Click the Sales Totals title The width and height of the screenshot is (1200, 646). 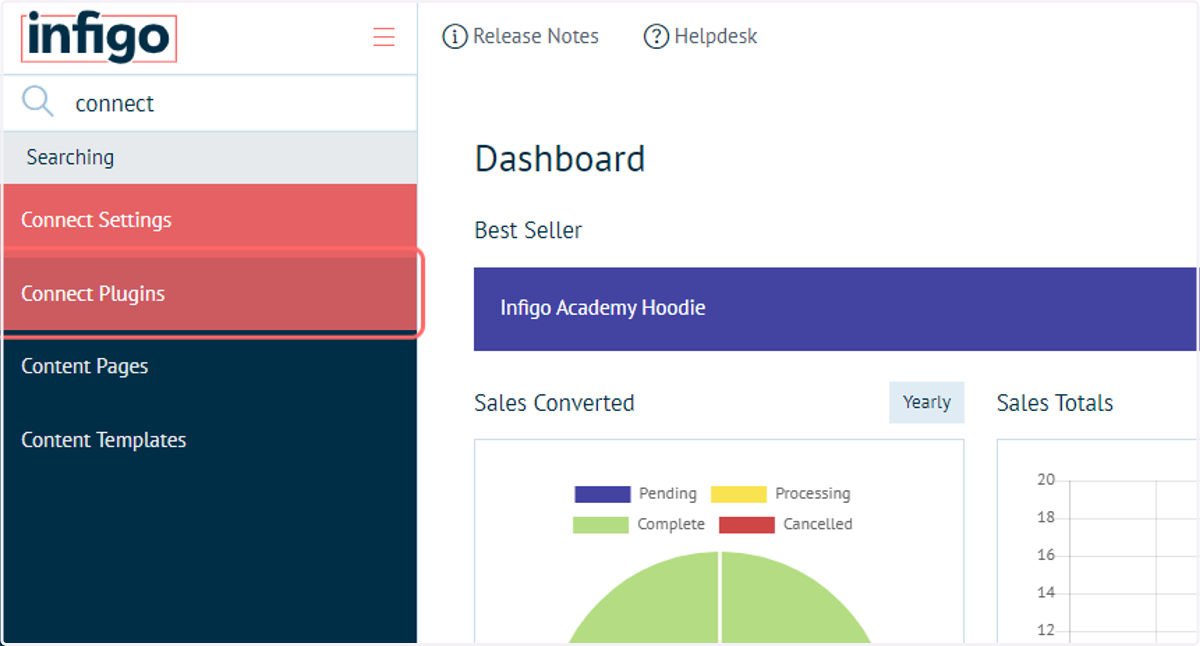1055,403
